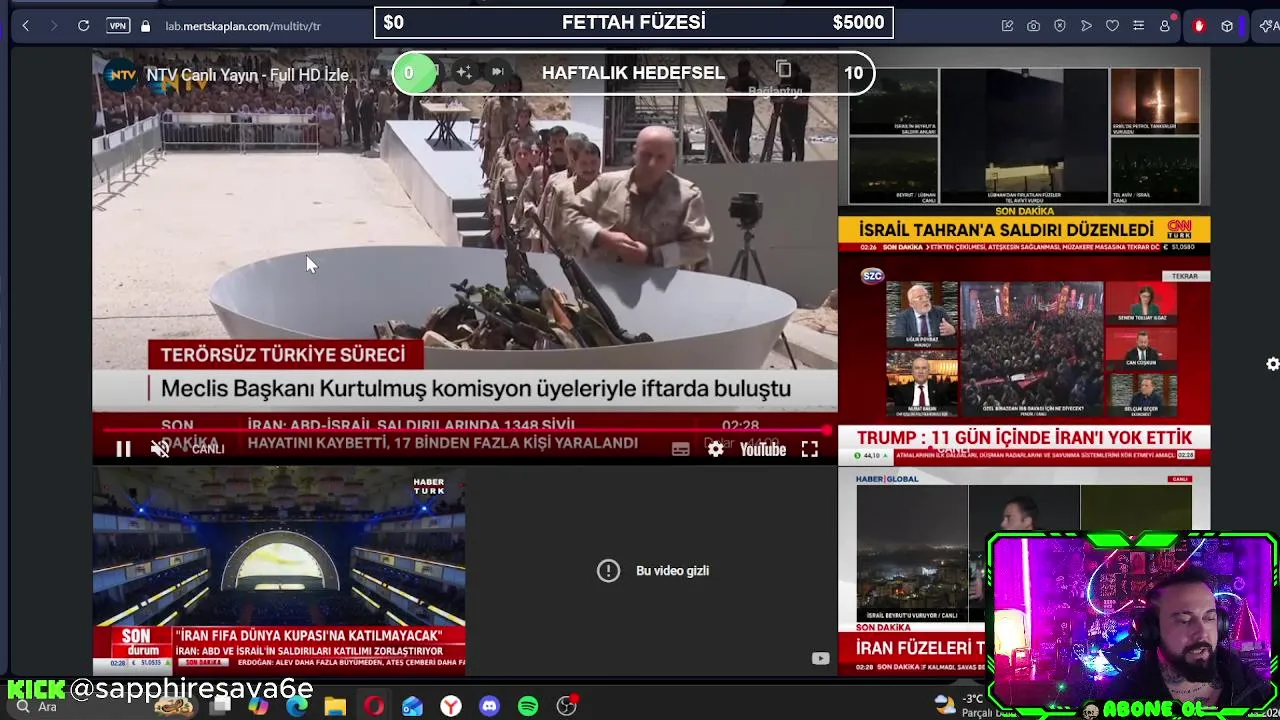Viewport: 1280px width, 720px height.
Task: Toggle subtitles on the NTV player
Action: tap(681, 450)
